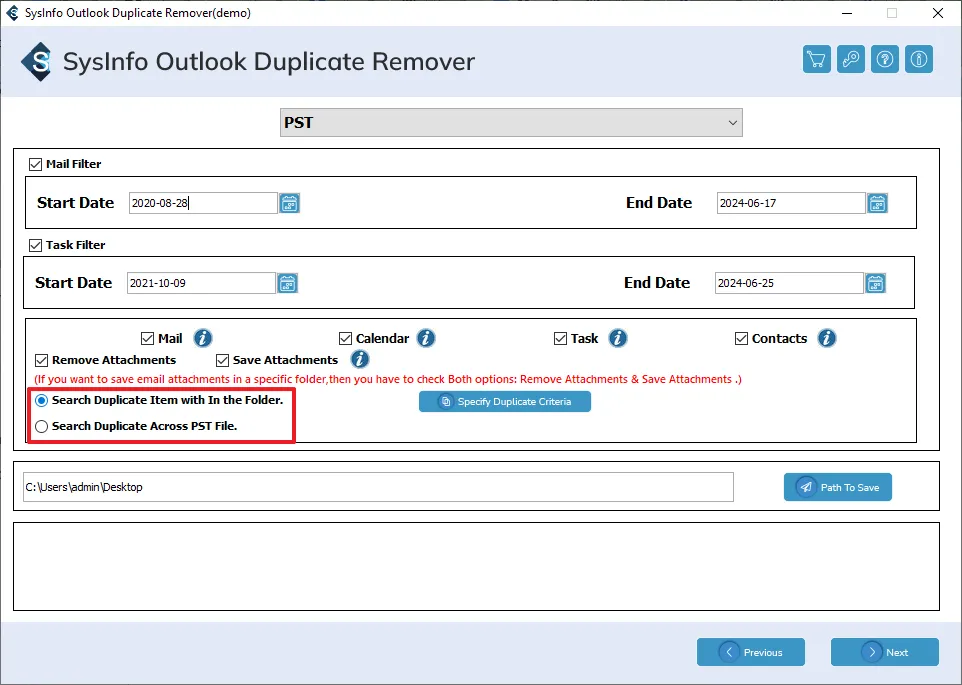This screenshot has width=962, height=685.
Task: Click the SysInfo logo in header
Action: 37,61
